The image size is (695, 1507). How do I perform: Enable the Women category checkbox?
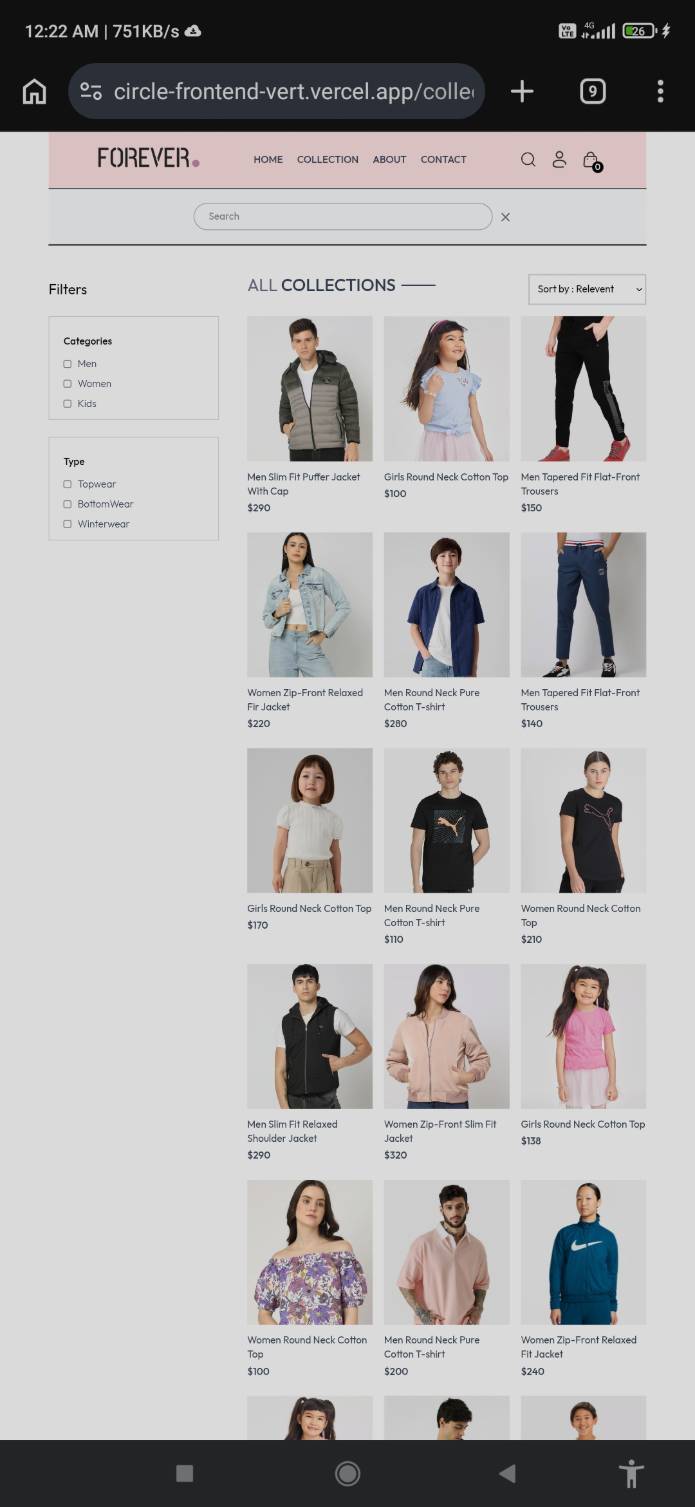click(x=68, y=384)
